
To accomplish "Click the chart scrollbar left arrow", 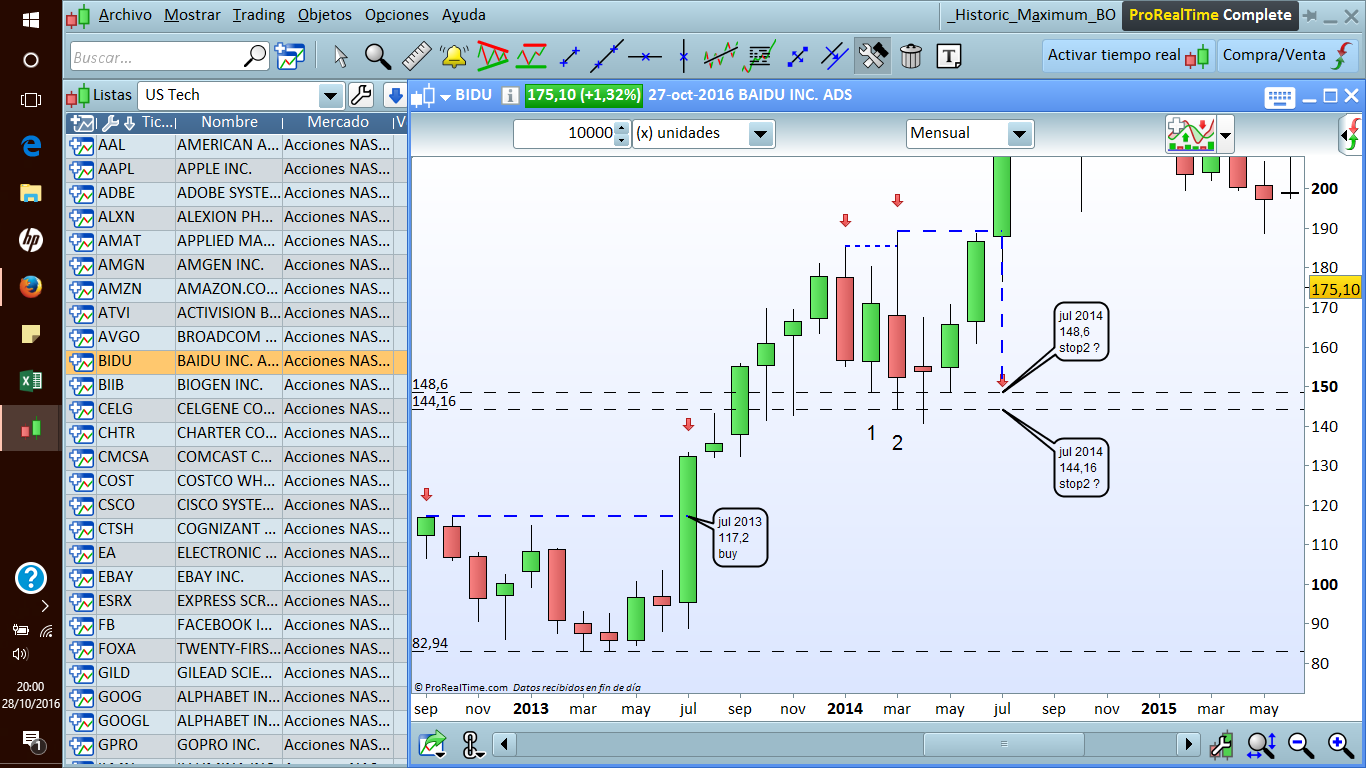I will click(x=506, y=744).
